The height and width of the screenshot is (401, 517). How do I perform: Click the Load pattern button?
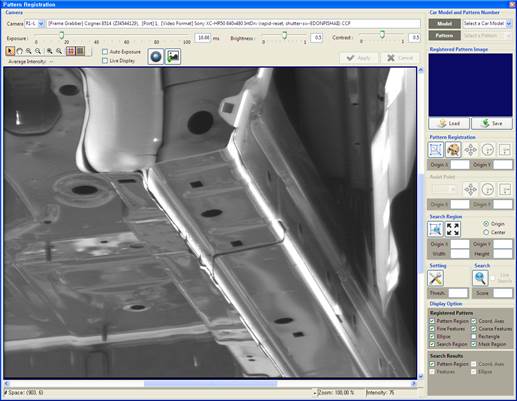(449, 123)
